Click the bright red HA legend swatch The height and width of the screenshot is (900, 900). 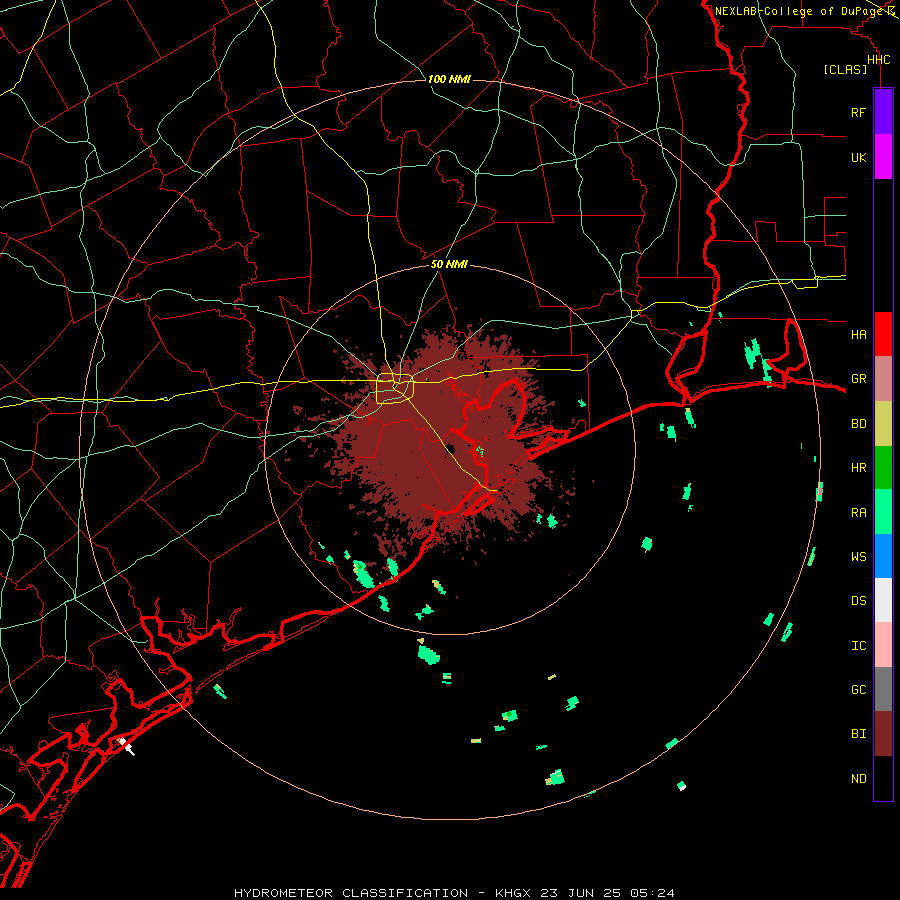pos(883,334)
